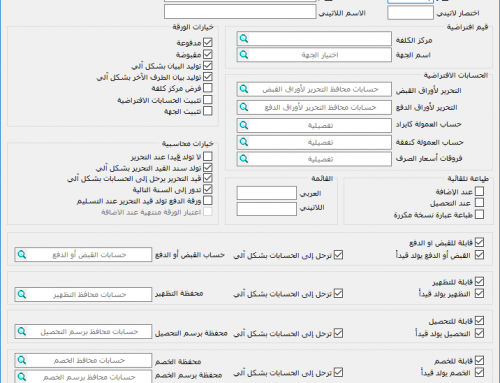Enable auto print عند الاضافة

[x=479, y=191]
